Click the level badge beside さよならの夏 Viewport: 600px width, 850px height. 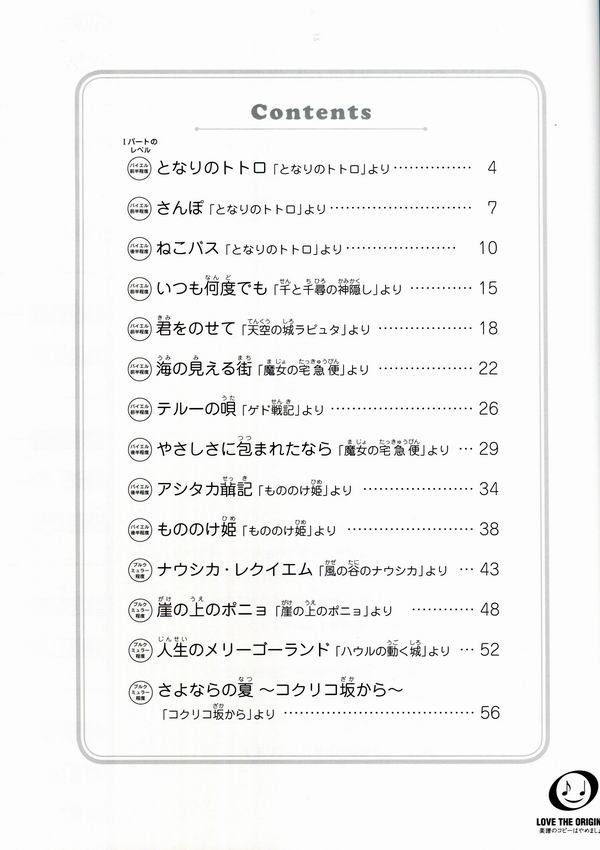click(139, 691)
